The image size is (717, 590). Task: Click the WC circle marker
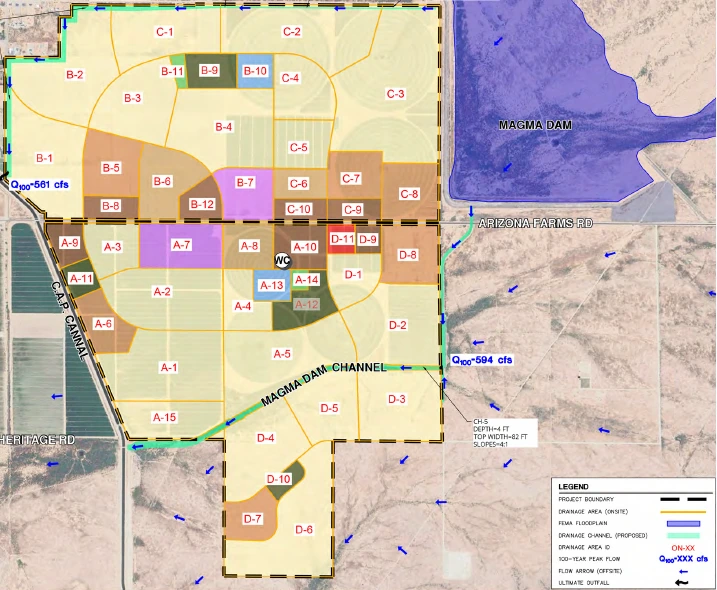click(x=282, y=260)
